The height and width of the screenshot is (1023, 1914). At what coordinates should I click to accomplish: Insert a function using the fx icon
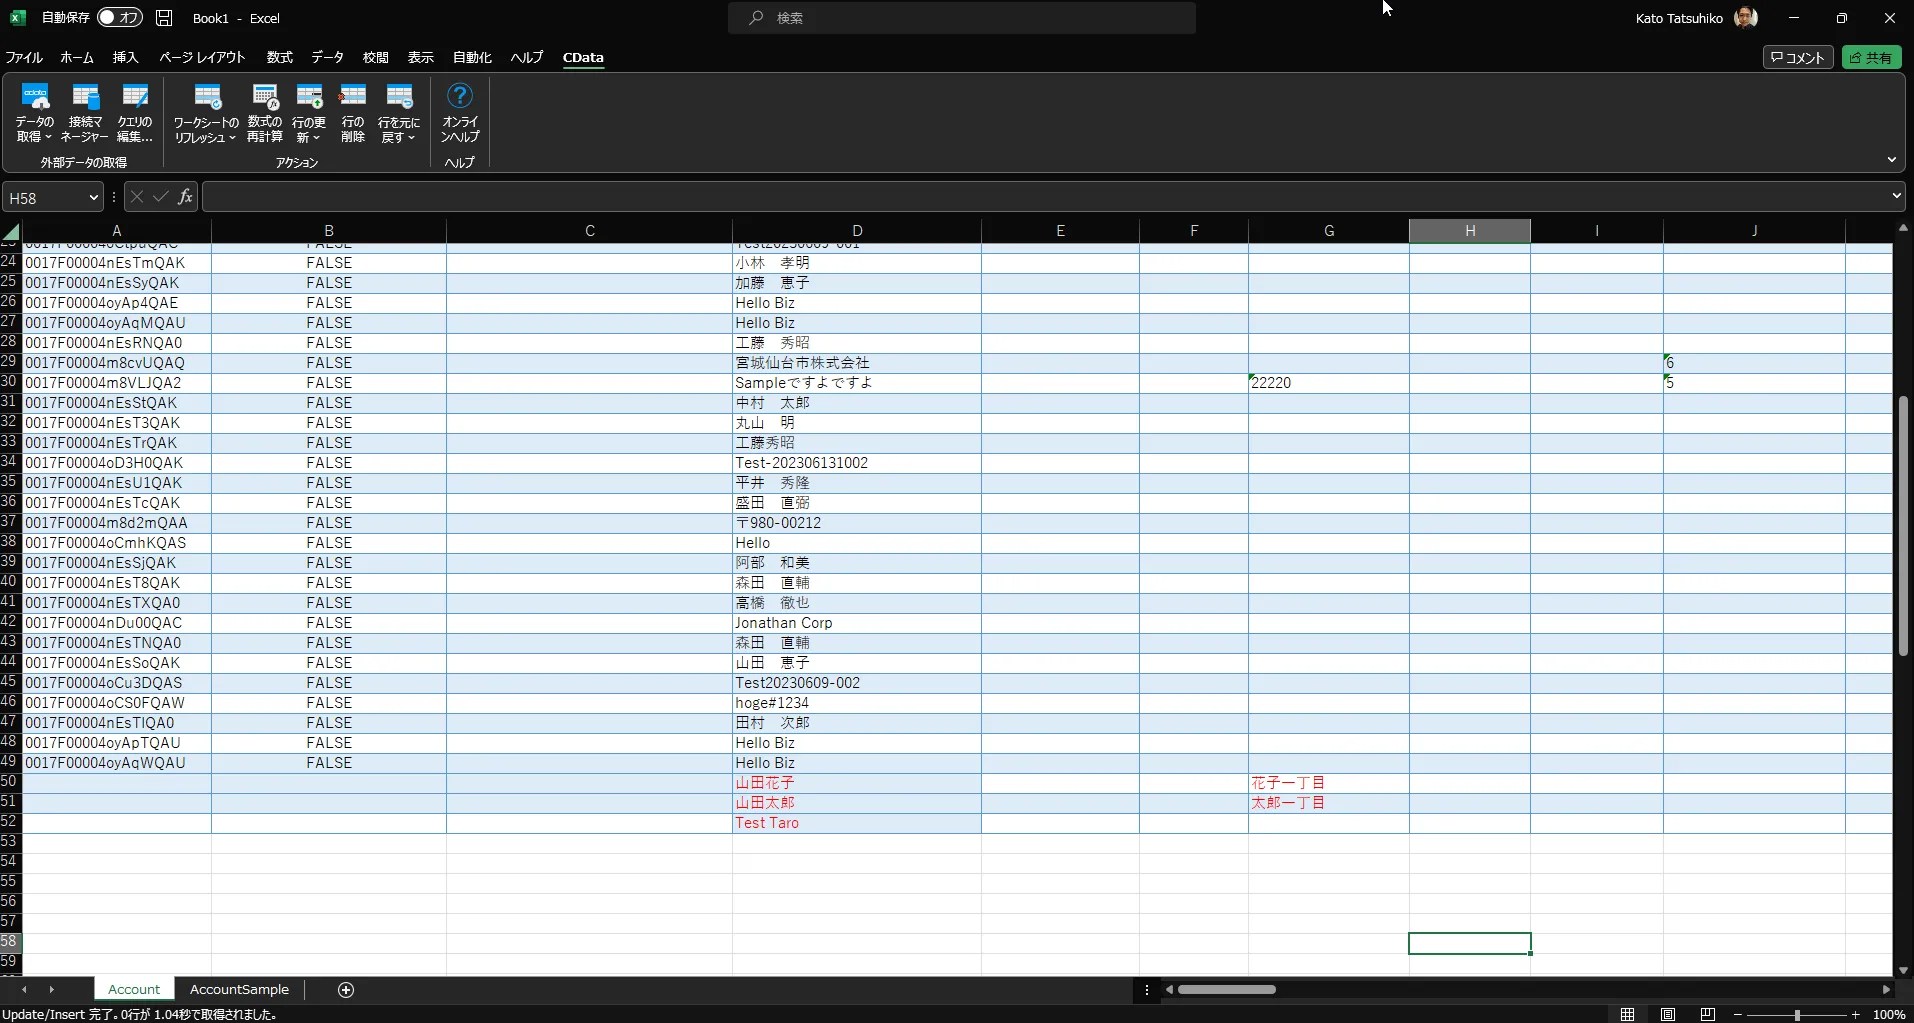click(x=186, y=196)
